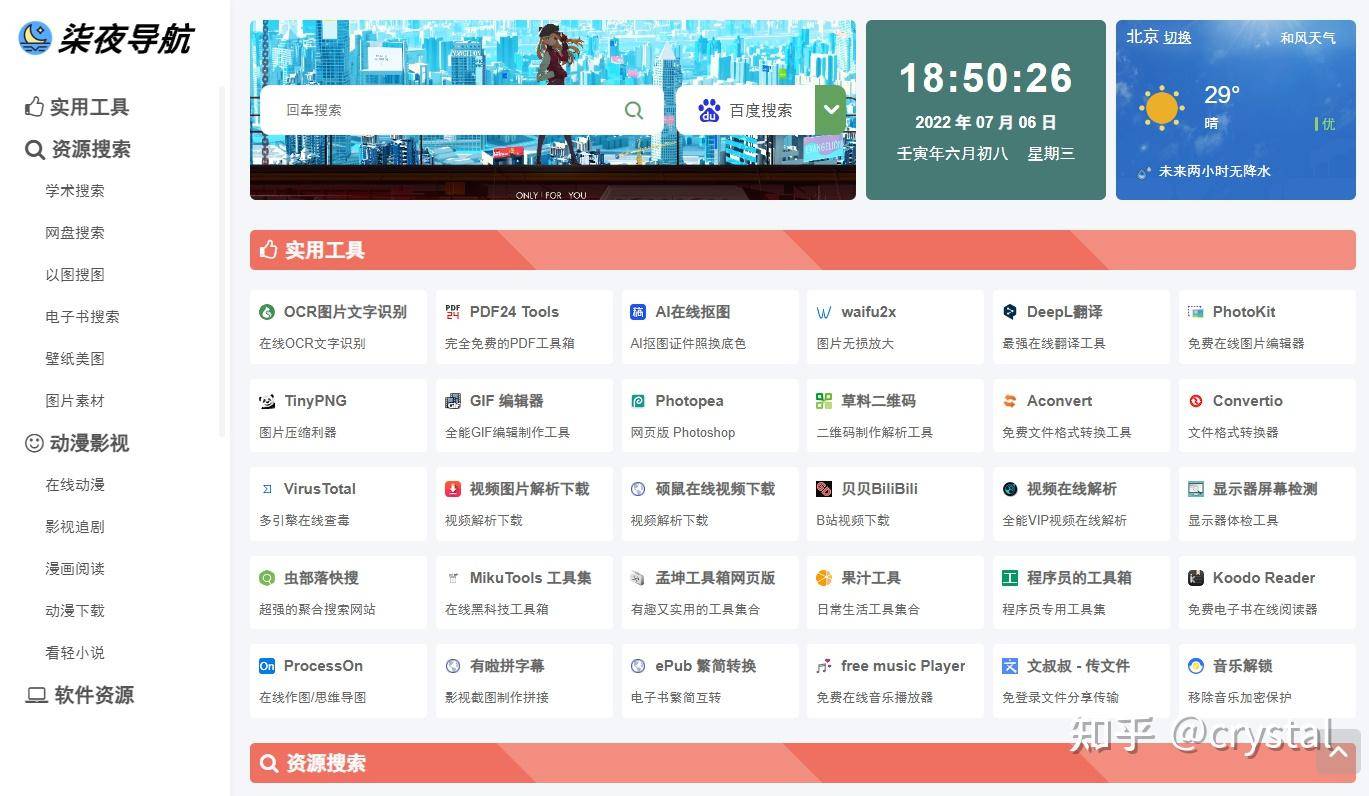This screenshot has height=796, width=1369.
Task: Click the back-to-top arrow button
Action: pyautogui.click(x=1337, y=752)
